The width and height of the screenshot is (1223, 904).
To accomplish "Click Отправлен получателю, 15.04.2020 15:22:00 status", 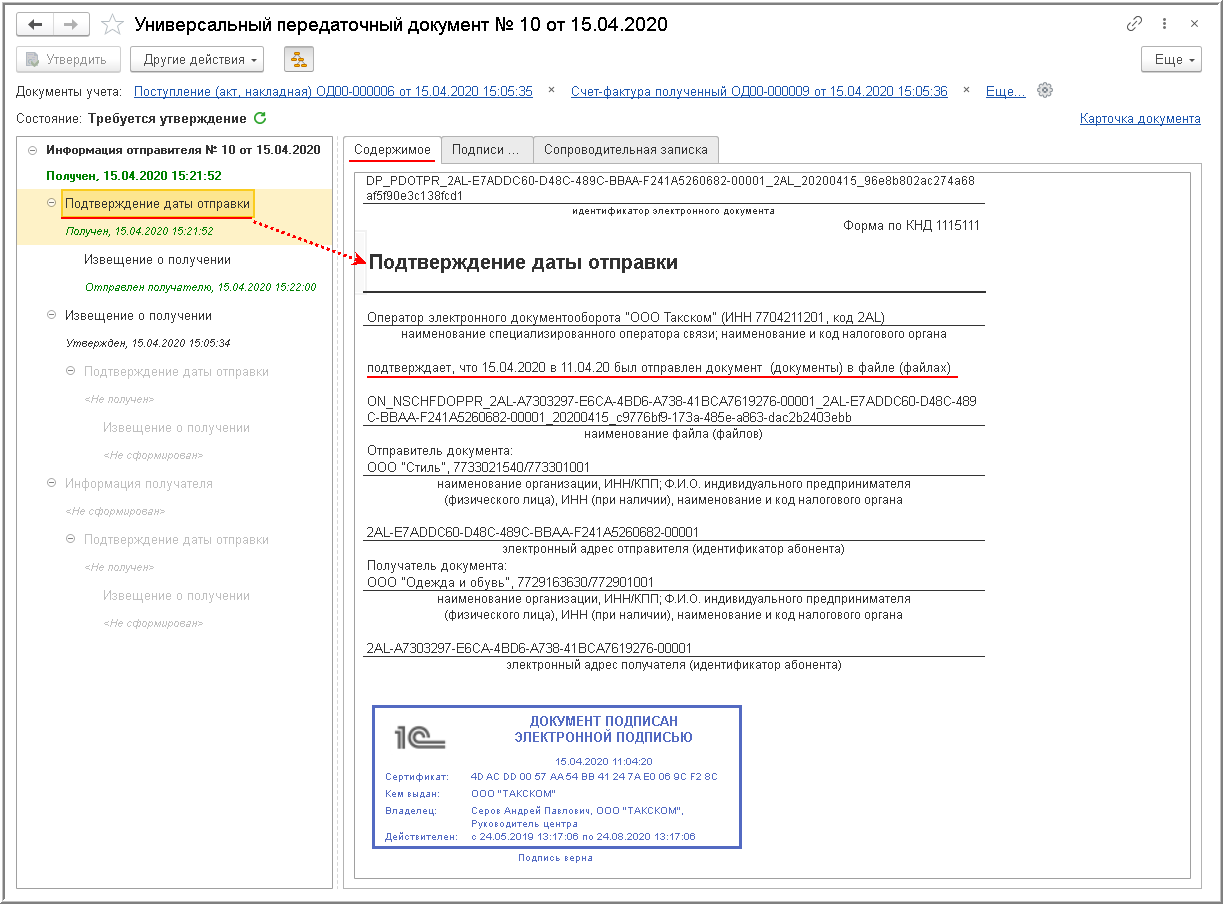I will point(201,288).
